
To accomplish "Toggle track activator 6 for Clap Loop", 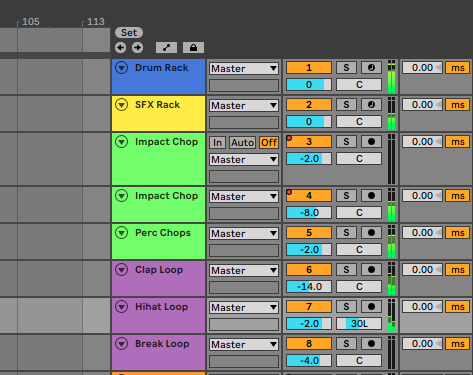I will 309,270.
